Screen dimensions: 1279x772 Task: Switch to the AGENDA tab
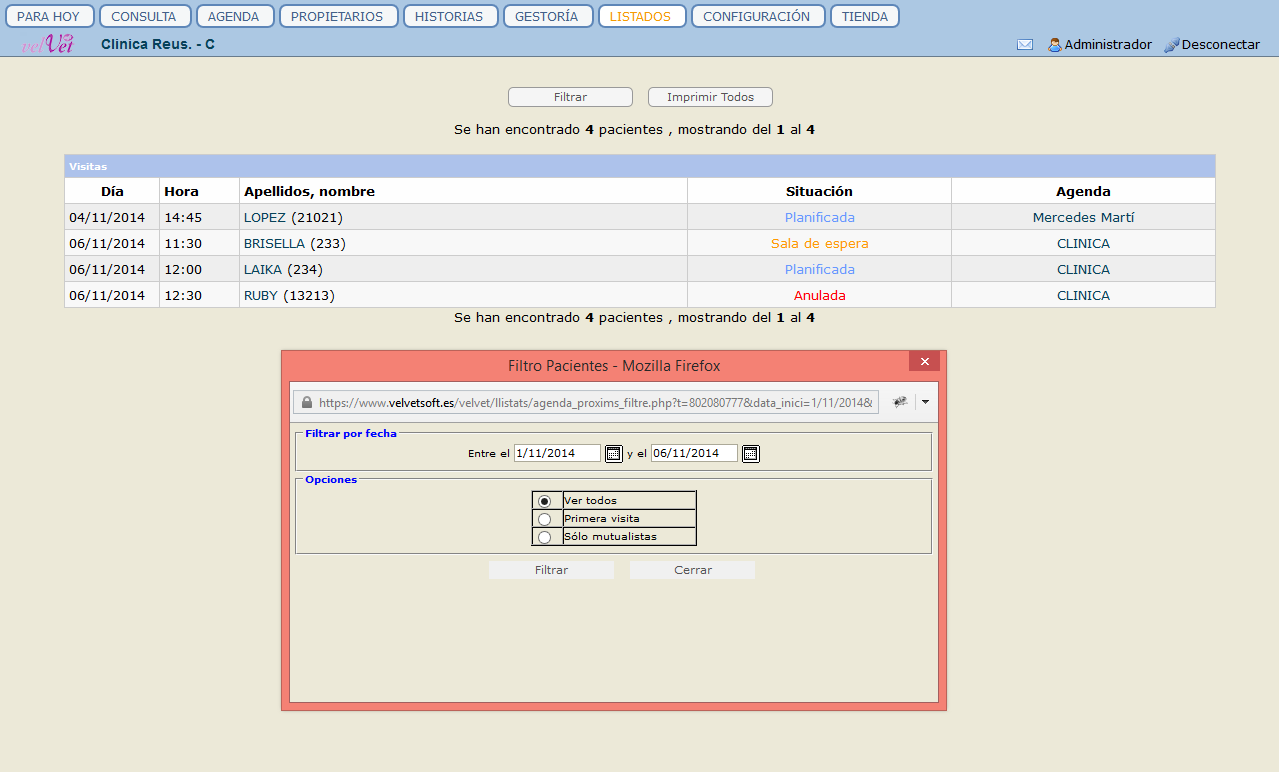tap(233, 17)
